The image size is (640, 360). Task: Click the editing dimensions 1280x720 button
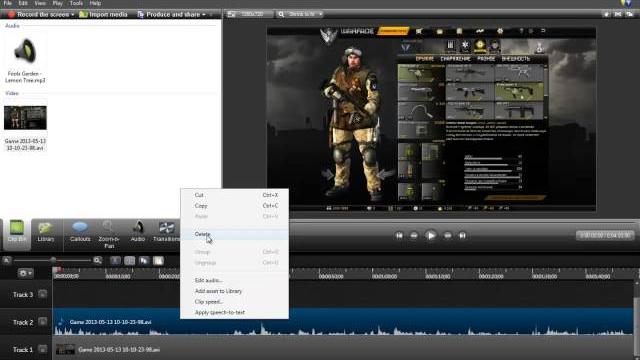coord(249,14)
